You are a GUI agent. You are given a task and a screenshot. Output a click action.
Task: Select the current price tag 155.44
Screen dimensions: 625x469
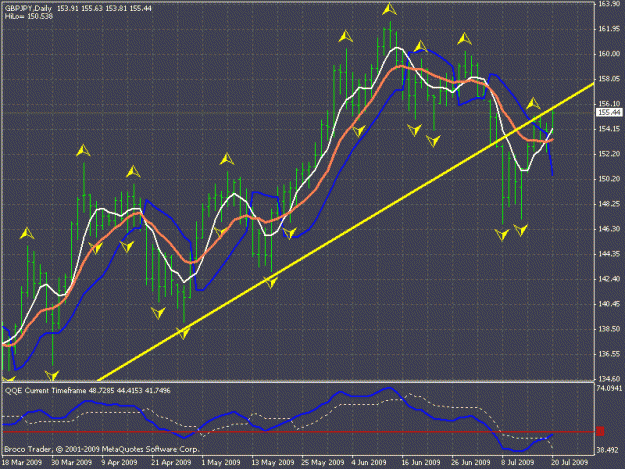[x=609, y=112]
